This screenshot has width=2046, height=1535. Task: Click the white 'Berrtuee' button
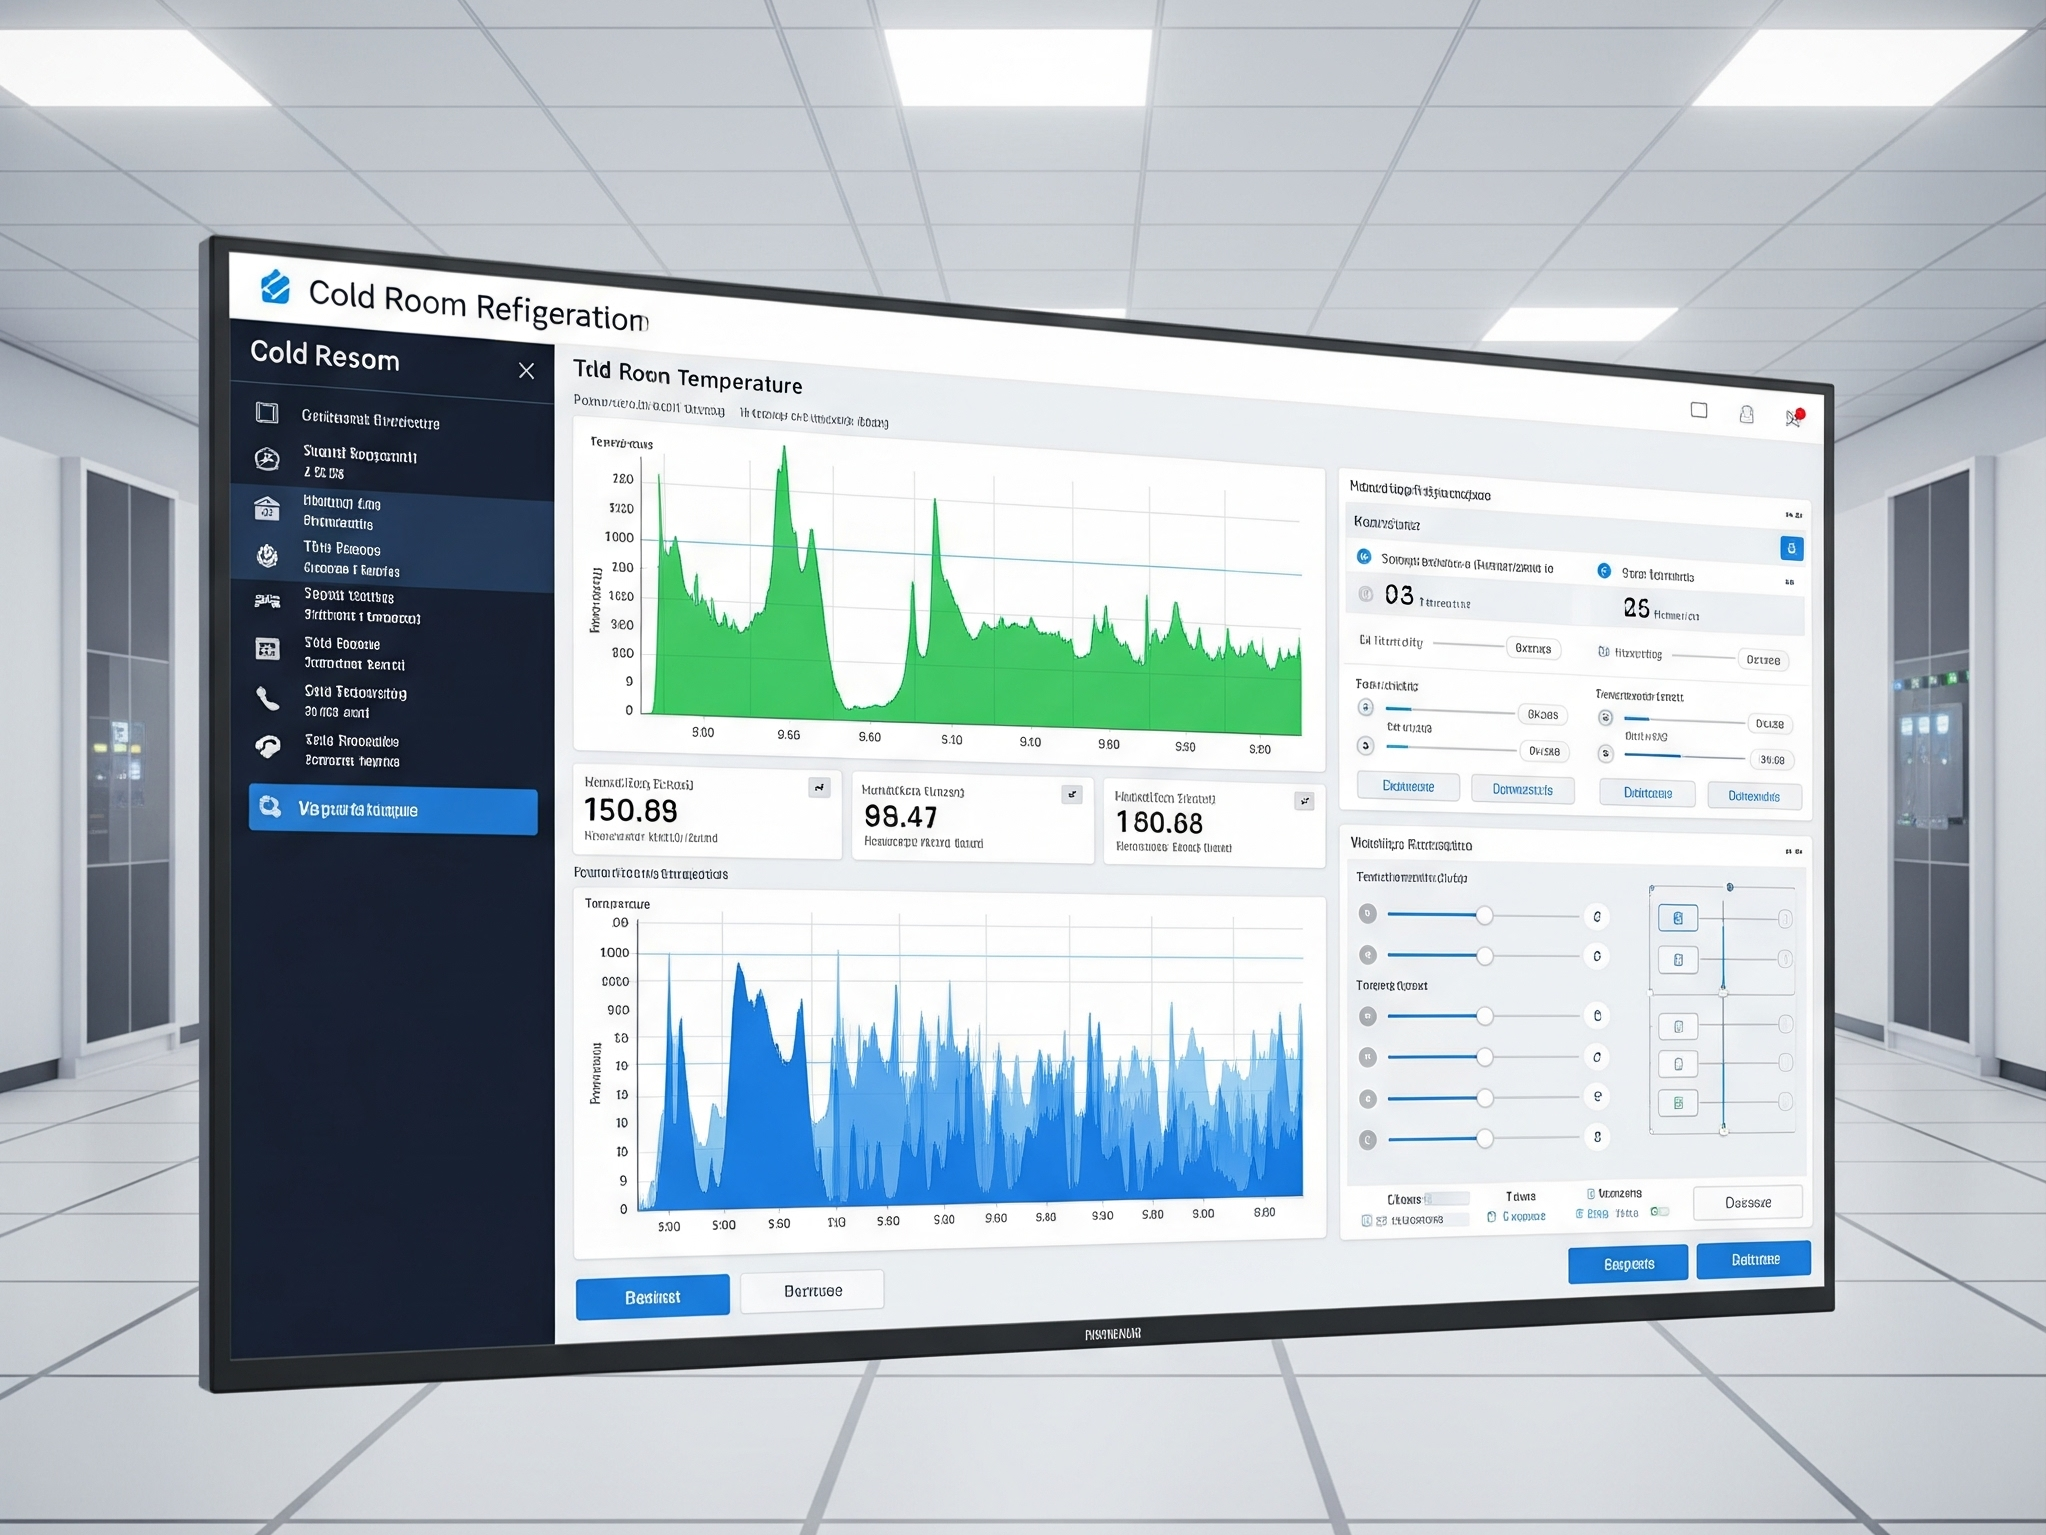tap(812, 1291)
